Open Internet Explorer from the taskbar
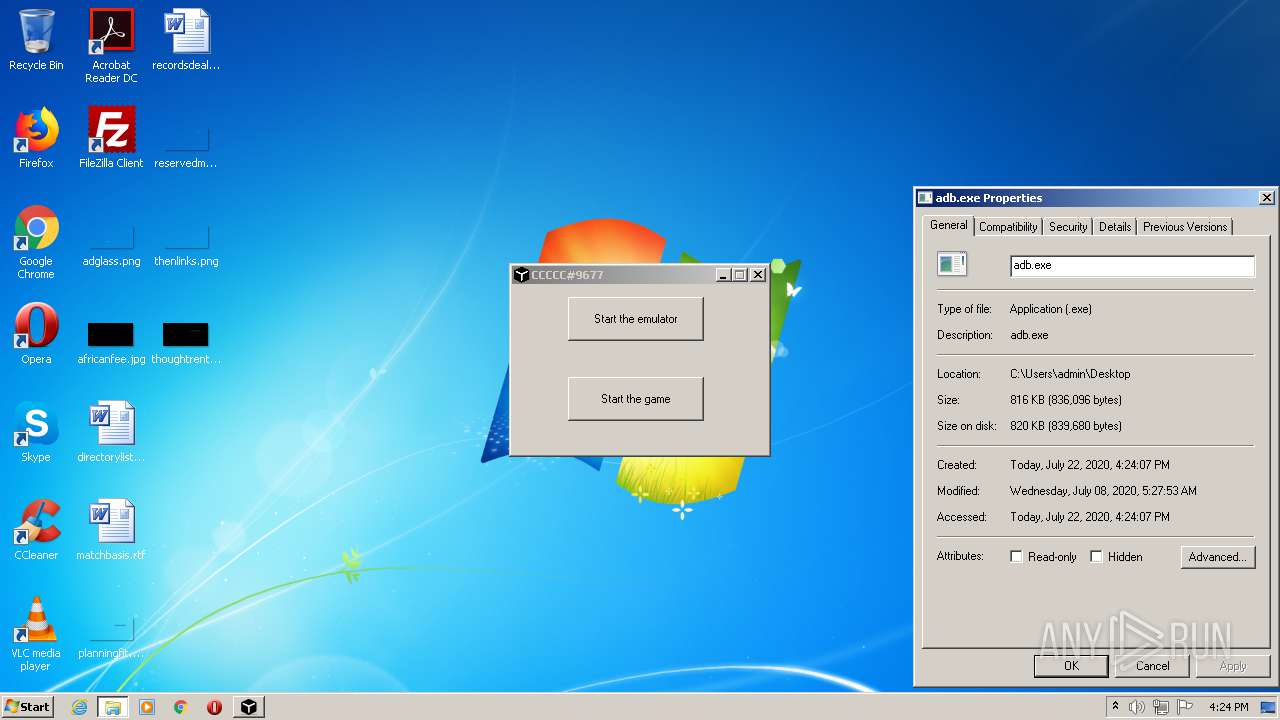This screenshot has width=1280, height=720. click(79, 707)
